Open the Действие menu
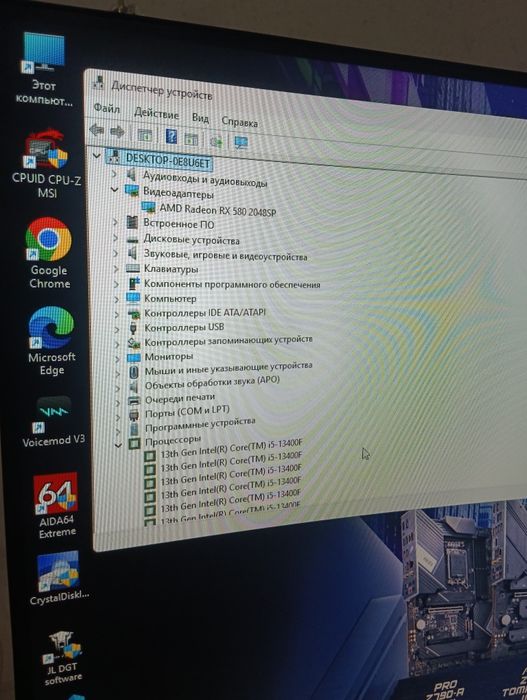 (156, 113)
